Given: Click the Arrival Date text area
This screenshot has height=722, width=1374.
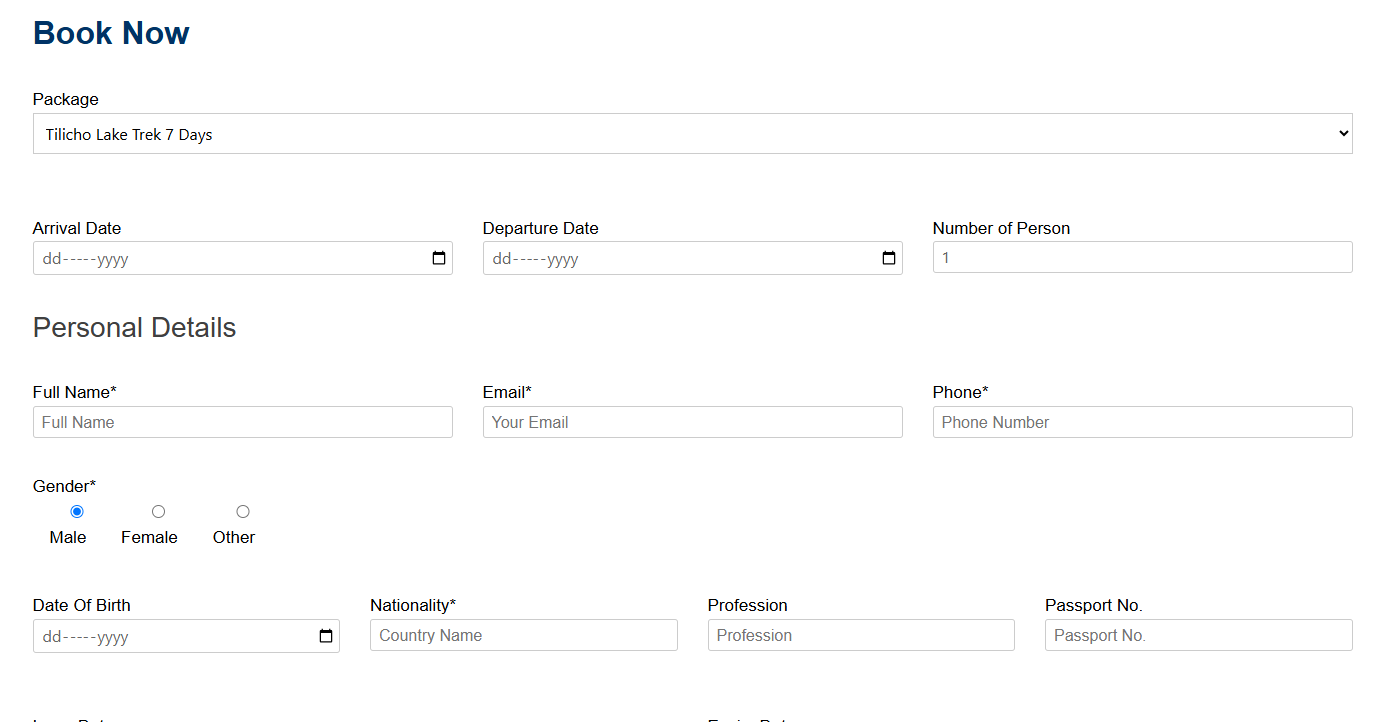Looking at the screenshot, I should pyautogui.click(x=86, y=259).
